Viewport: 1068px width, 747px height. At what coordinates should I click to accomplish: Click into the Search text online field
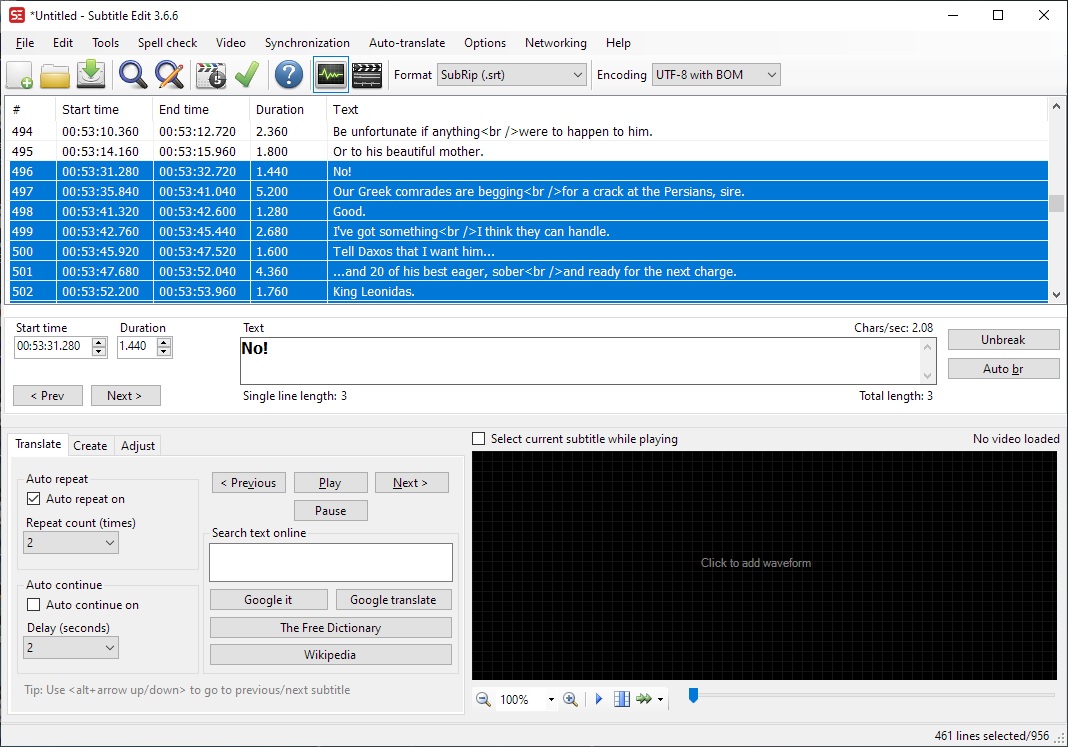pyautogui.click(x=331, y=562)
